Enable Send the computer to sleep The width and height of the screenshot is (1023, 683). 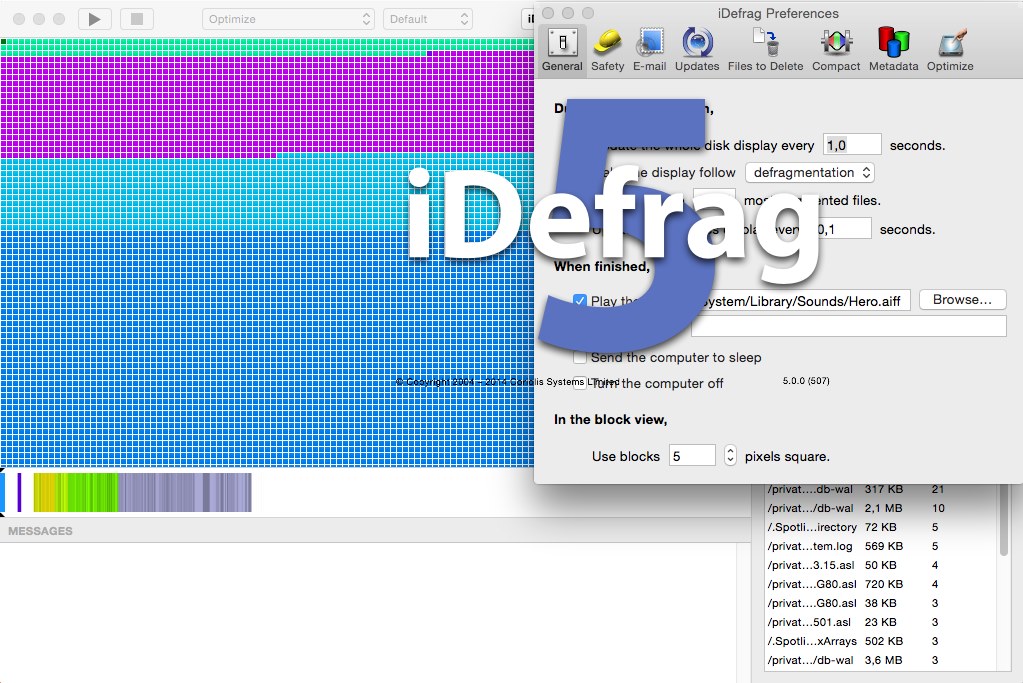(579, 357)
